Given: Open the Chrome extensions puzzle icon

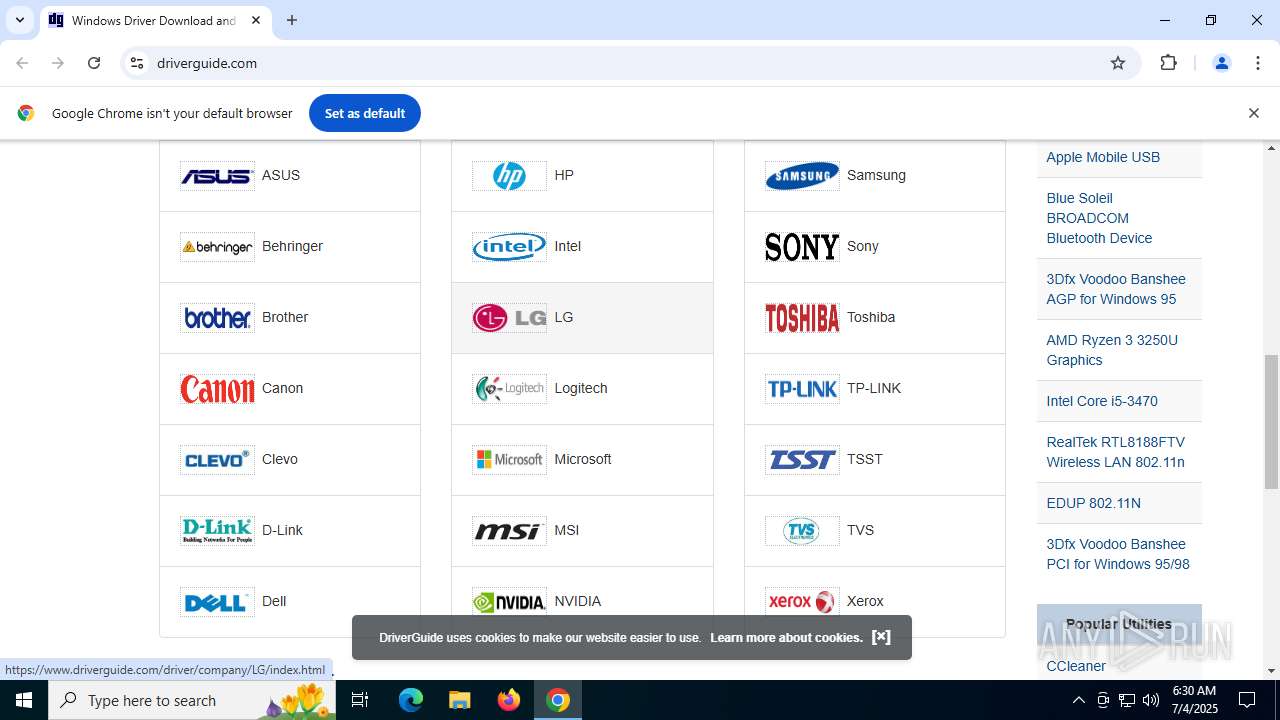Looking at the screenshot, I should coord(1168,63).
